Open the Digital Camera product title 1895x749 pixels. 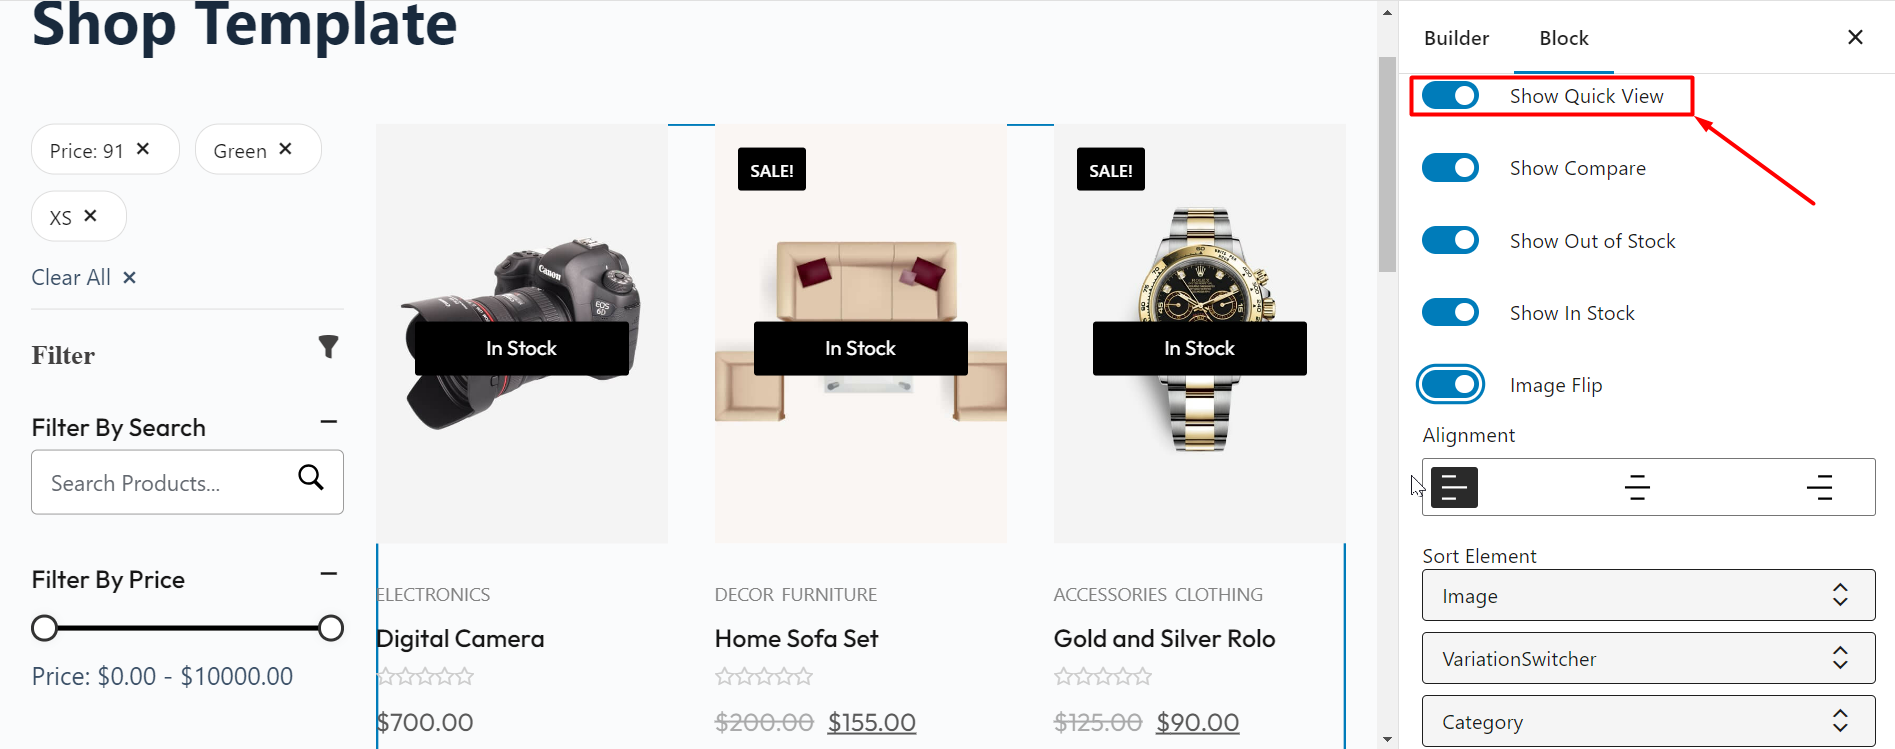(x=460, y=639)
